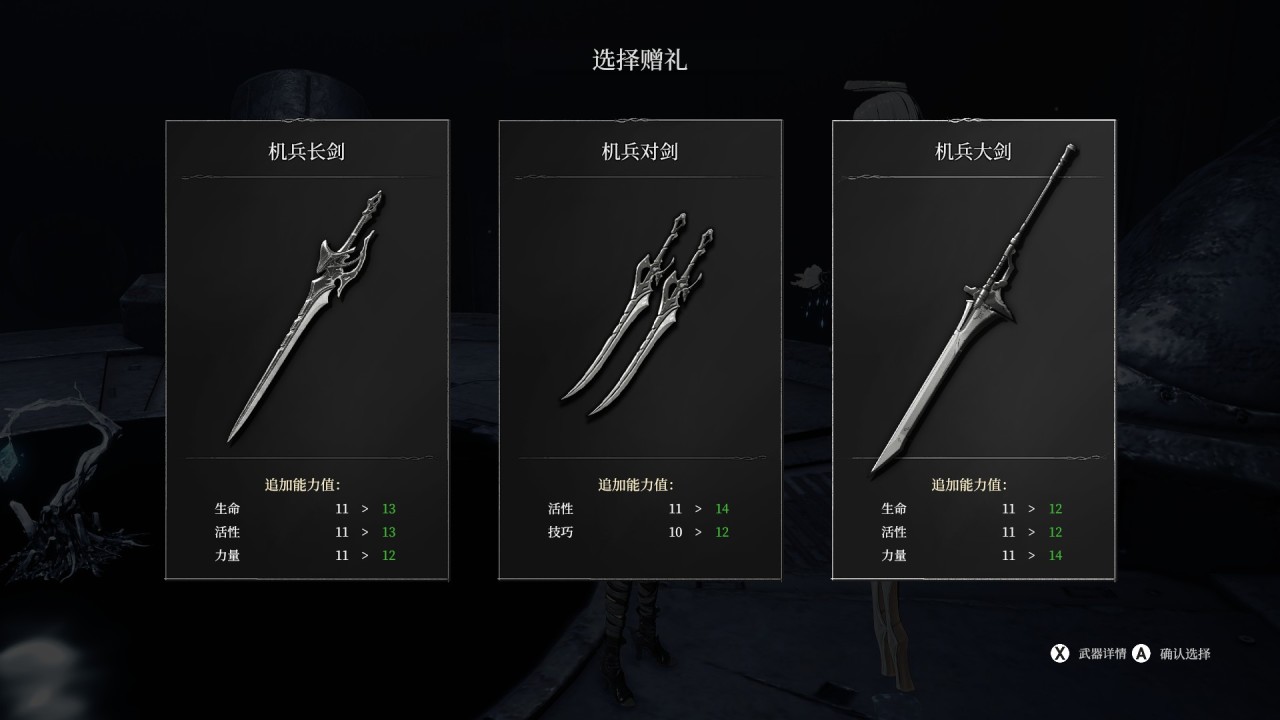Click 力量 stat row on the longsword card
This screenshot has width=1280, height=720.
point(306,555)
